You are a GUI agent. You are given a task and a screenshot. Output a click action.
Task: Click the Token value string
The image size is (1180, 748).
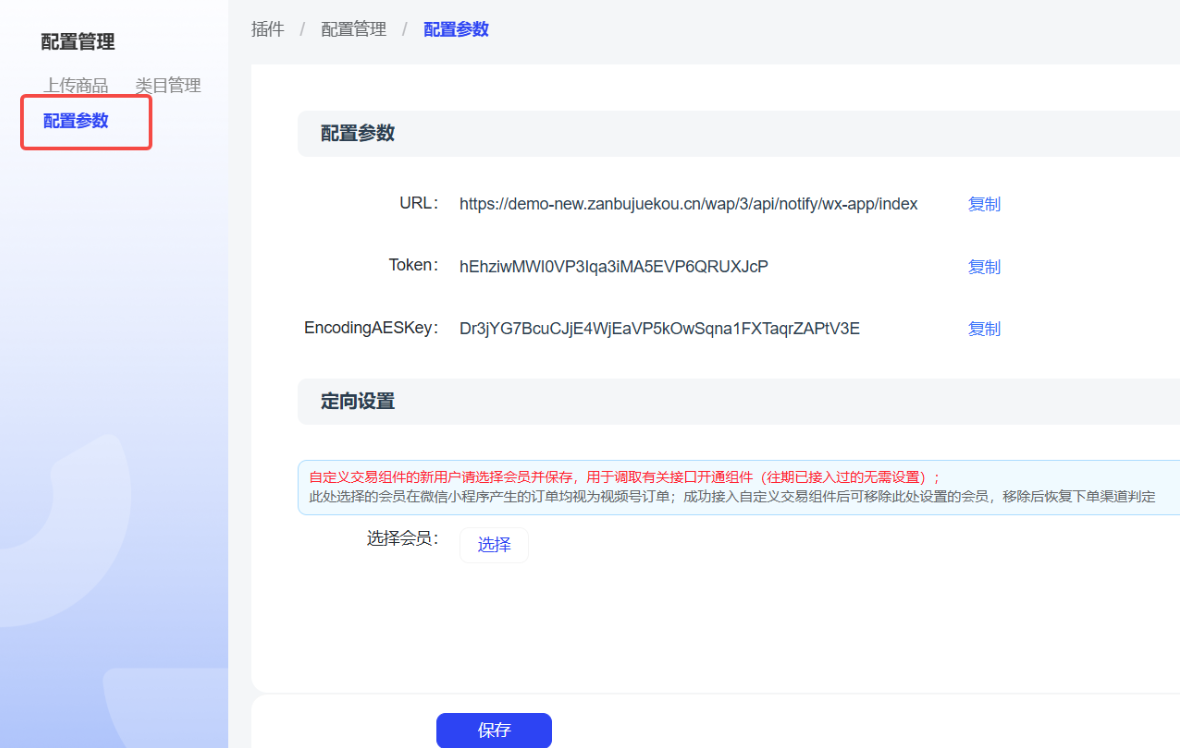tap(613, 267)
